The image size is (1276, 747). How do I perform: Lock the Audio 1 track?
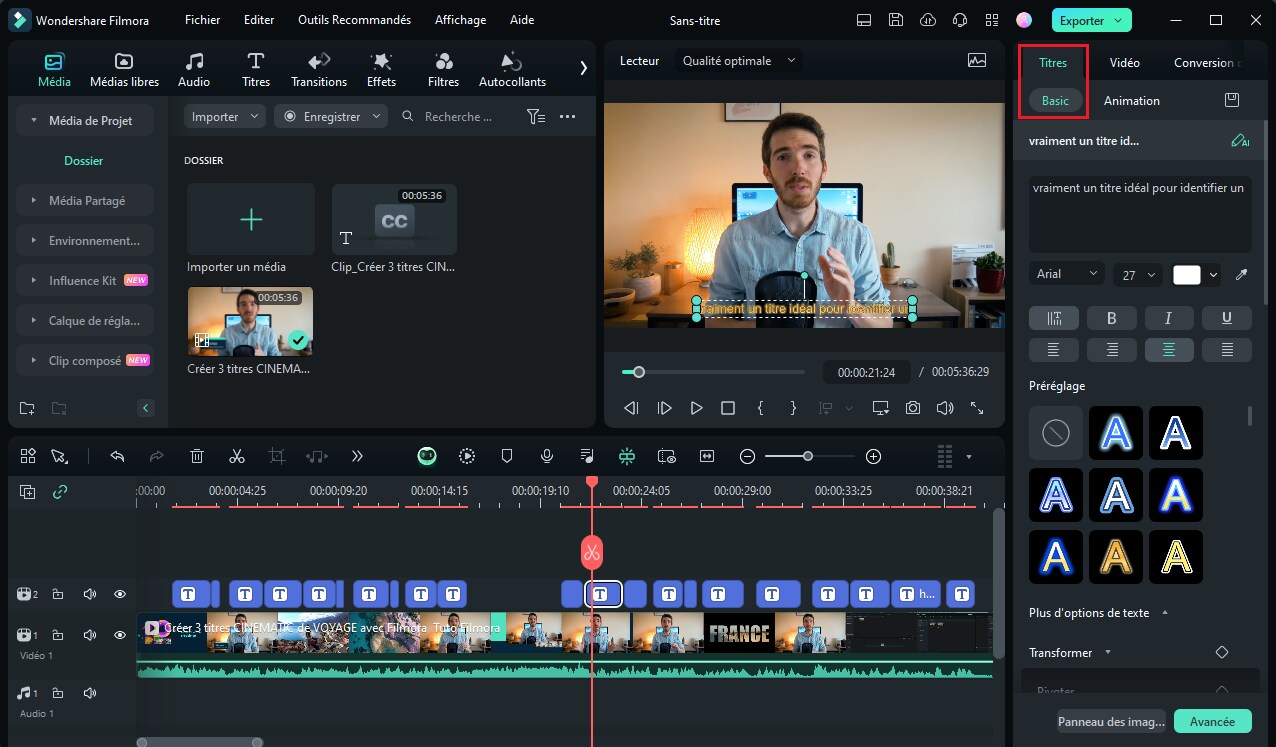click(x=58, y=693)
